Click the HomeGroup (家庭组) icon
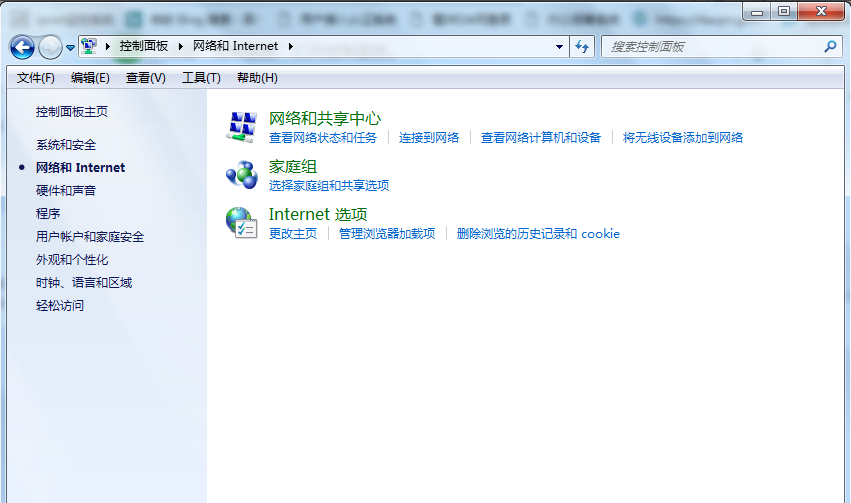The height and width of the screenshot is (503, 851). [x=242, y=174]
